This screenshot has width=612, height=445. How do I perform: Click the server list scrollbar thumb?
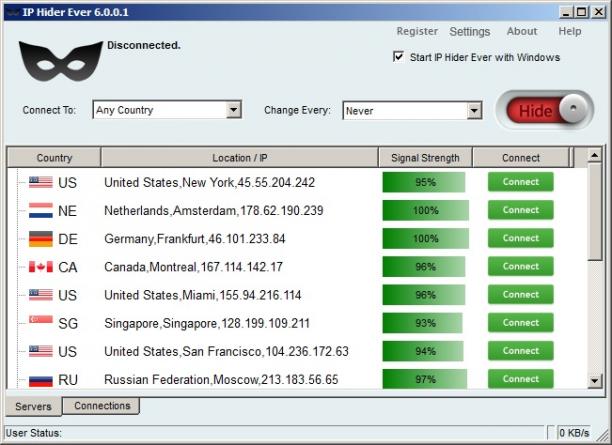[x=594, y=212]
